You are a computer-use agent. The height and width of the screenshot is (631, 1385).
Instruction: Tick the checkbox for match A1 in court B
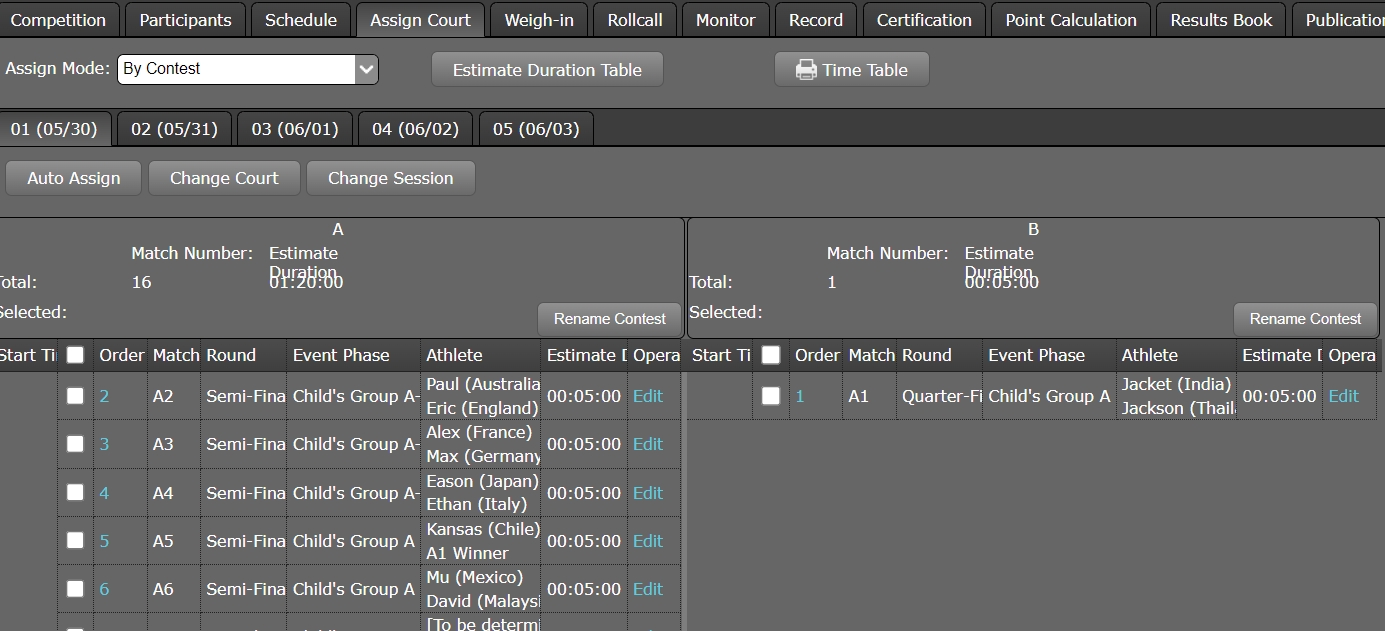(770, 396)
